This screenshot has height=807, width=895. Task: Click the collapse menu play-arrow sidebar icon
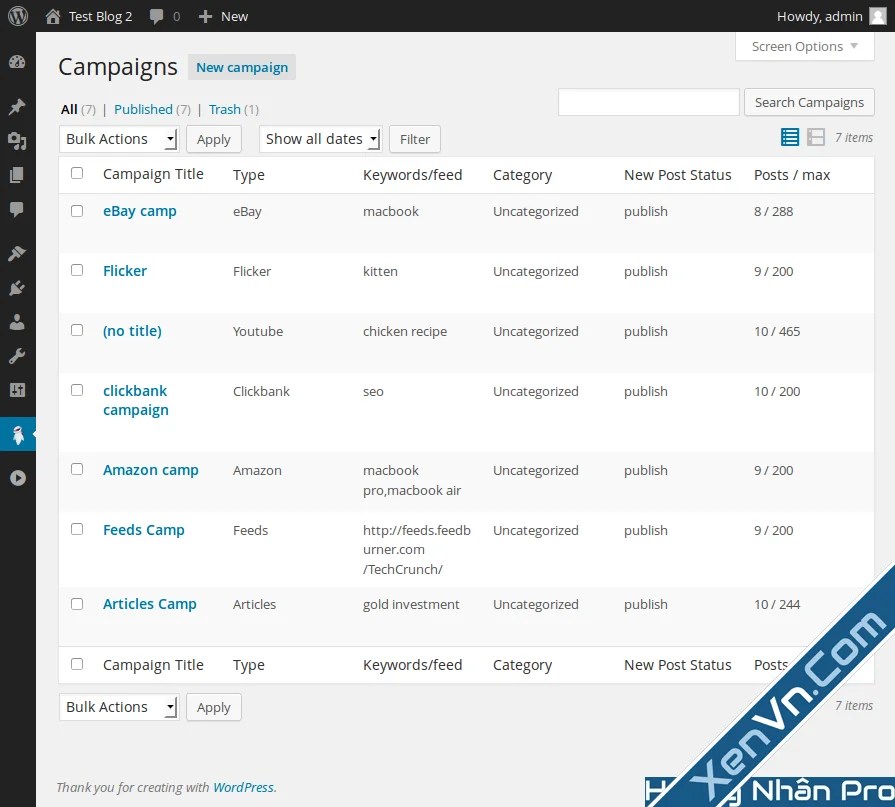(x=18, y=478)
